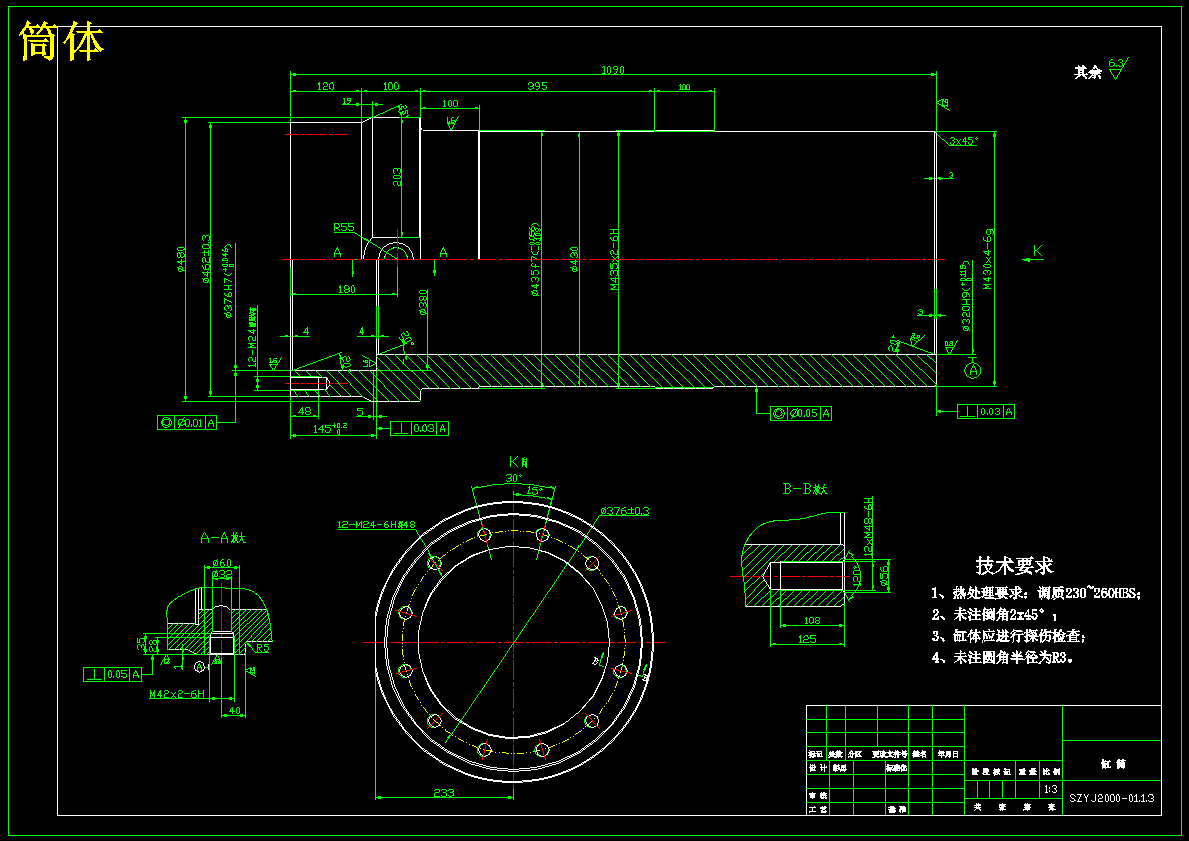This screenshot has width=1189, height=841.
Task: Select the "30°" angle dimension
Action: 514,479
